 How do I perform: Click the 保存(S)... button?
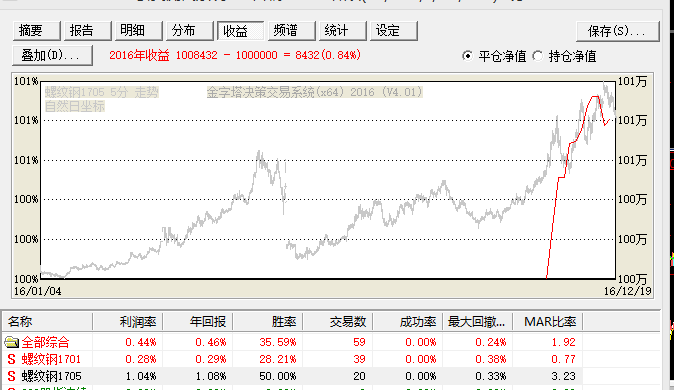[617, 31]
